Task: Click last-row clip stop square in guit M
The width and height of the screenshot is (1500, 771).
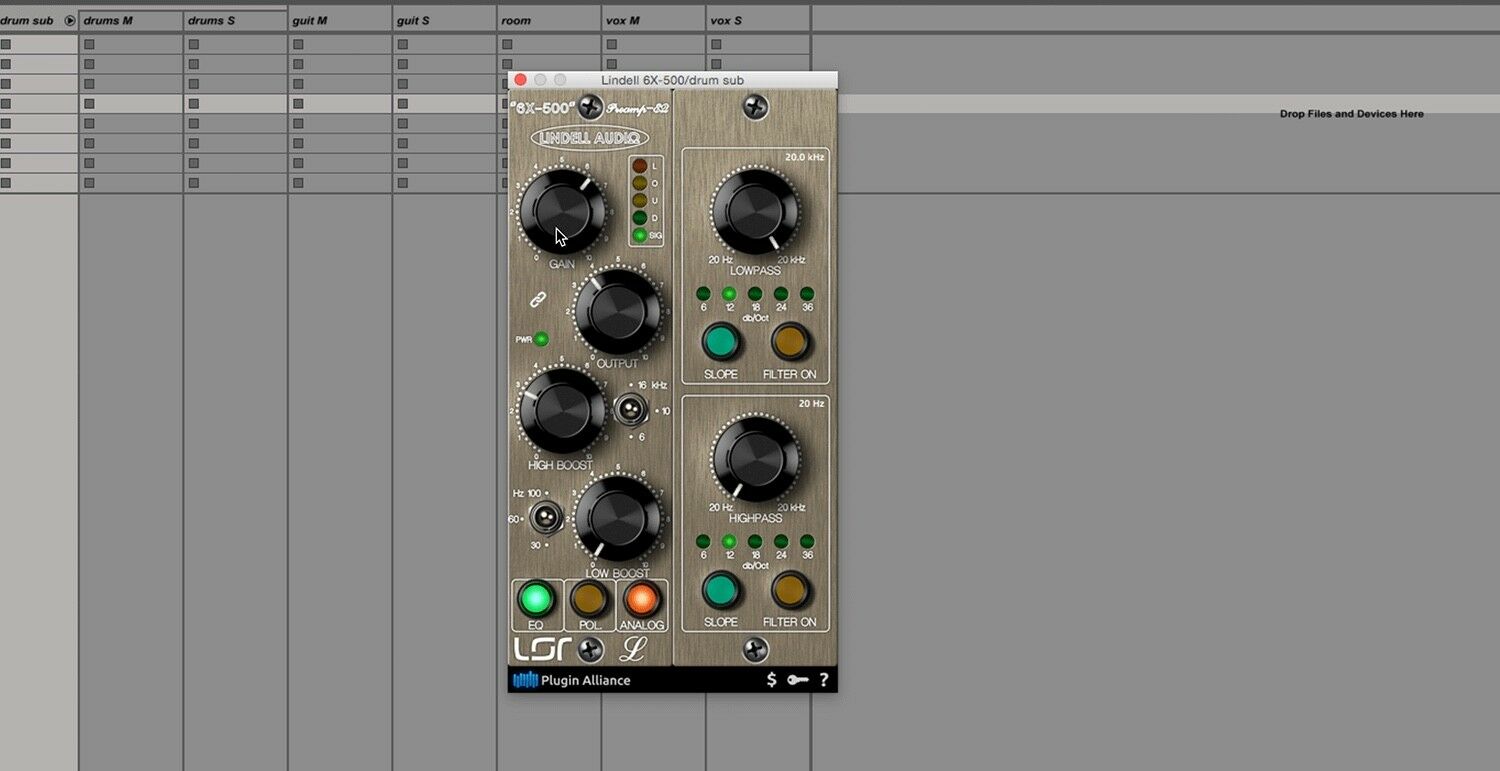Action: [298, 183]
